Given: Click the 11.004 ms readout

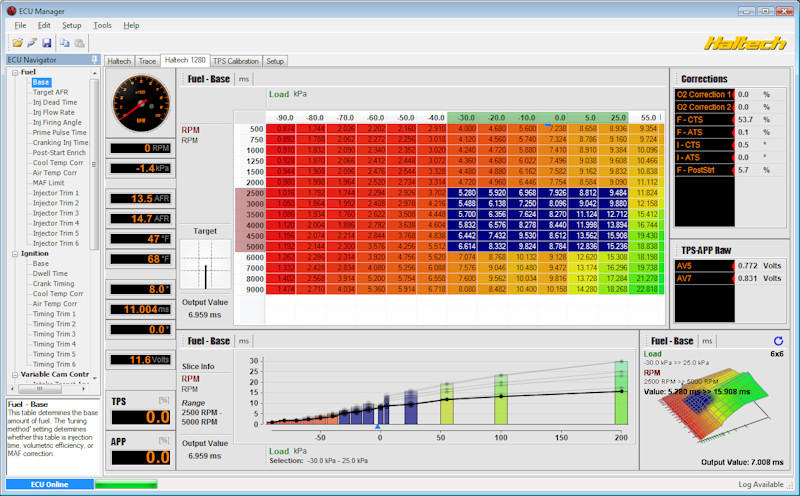Looking at the screenshot, I should point(141,309).
